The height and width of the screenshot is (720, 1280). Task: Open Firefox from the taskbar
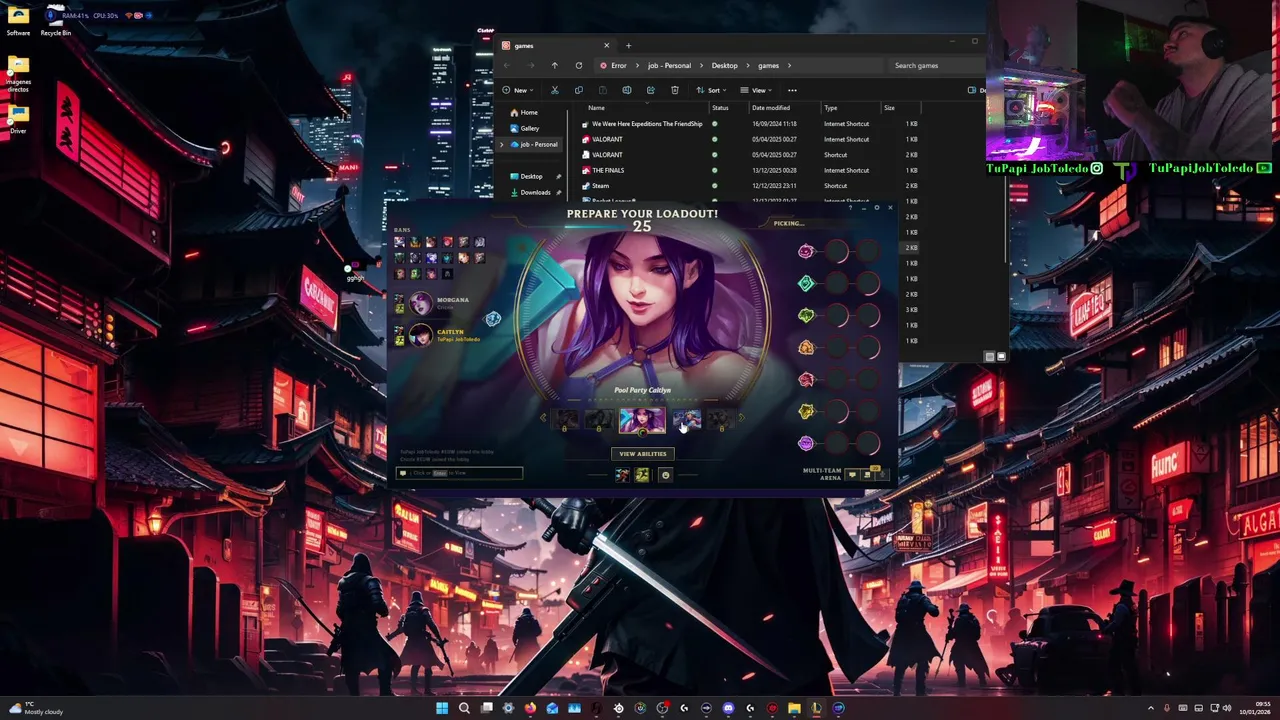coord(530,708)
